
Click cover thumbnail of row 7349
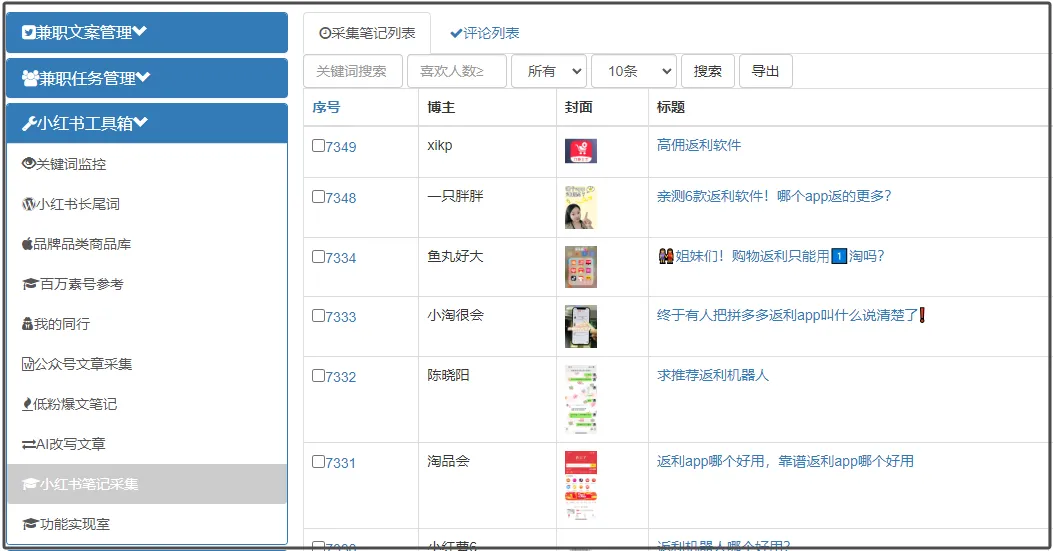click(x=581, y=151)
